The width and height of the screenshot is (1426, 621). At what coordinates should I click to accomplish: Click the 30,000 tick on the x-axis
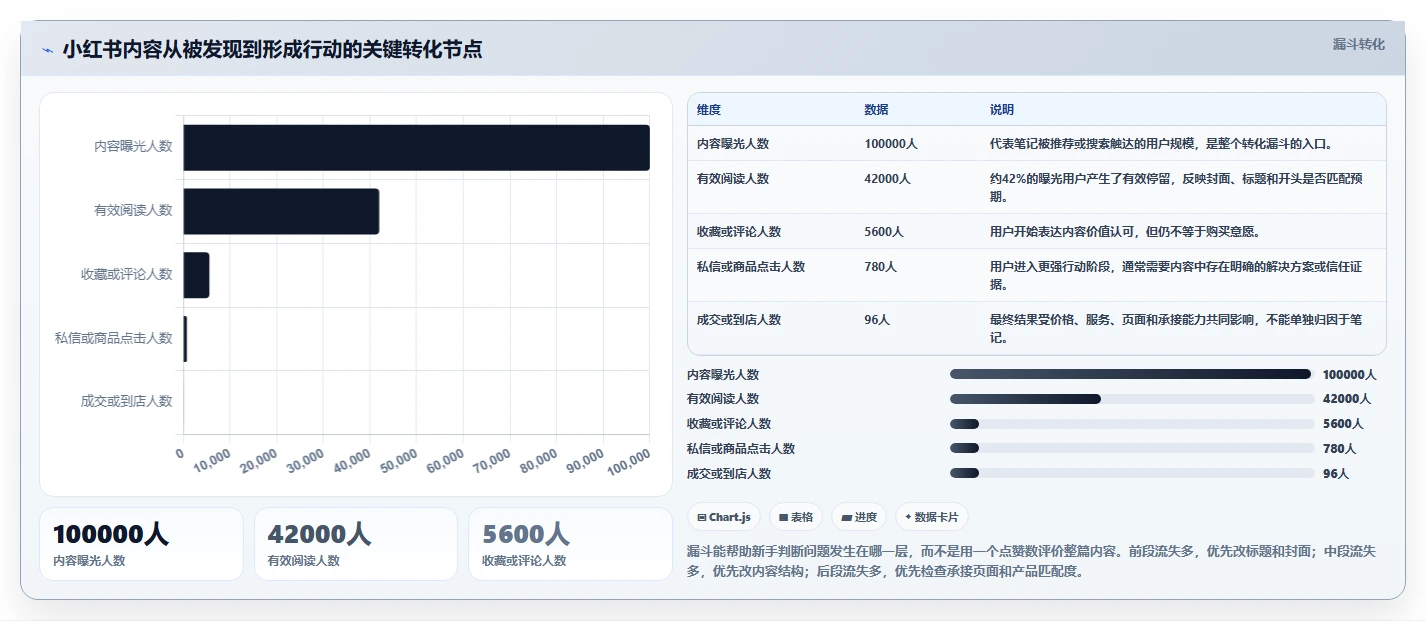point(305,461)
